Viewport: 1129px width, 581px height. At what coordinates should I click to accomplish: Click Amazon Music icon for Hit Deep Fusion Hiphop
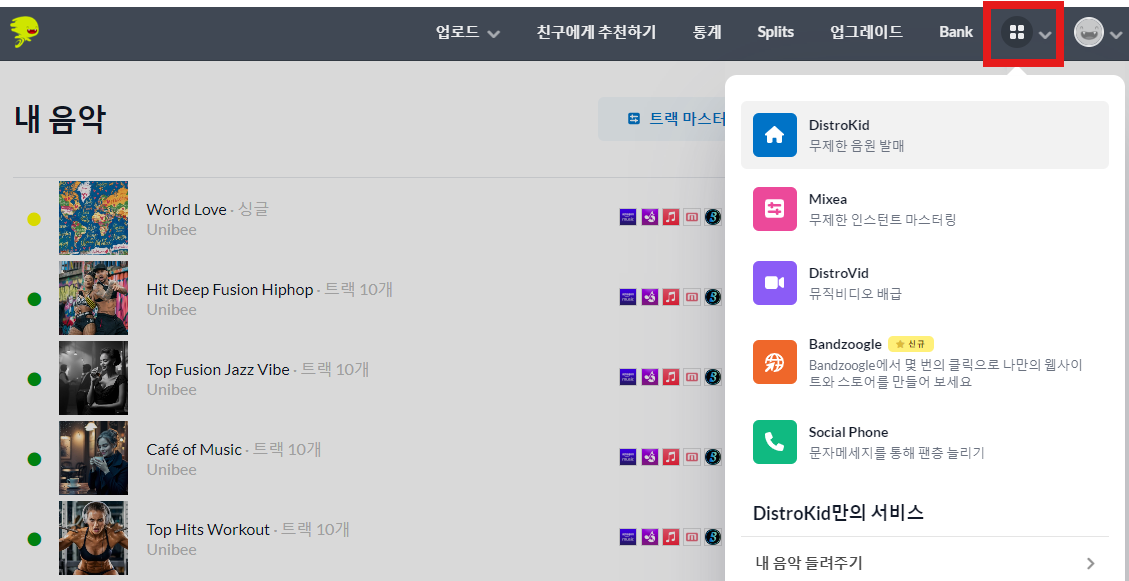tap(628, 297)
